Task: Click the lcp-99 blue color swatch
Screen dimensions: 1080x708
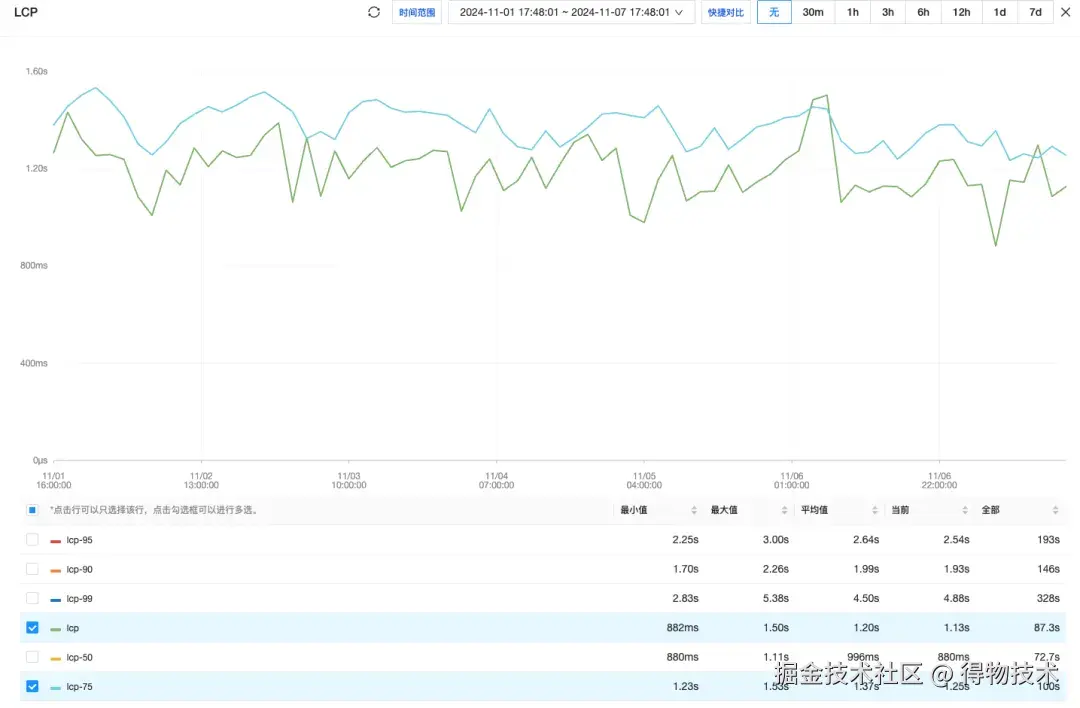Action: pyautogui.click(x=56, y=599)
